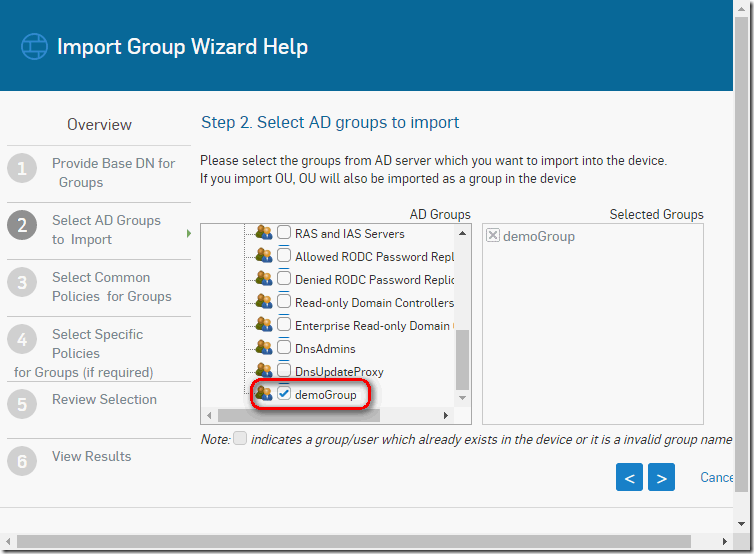The width and height of the screenshot is (754, 554).
Task: Check the RAS and IAS Servers checkbox
Action: pyautogui.click(x=284, y=232)
